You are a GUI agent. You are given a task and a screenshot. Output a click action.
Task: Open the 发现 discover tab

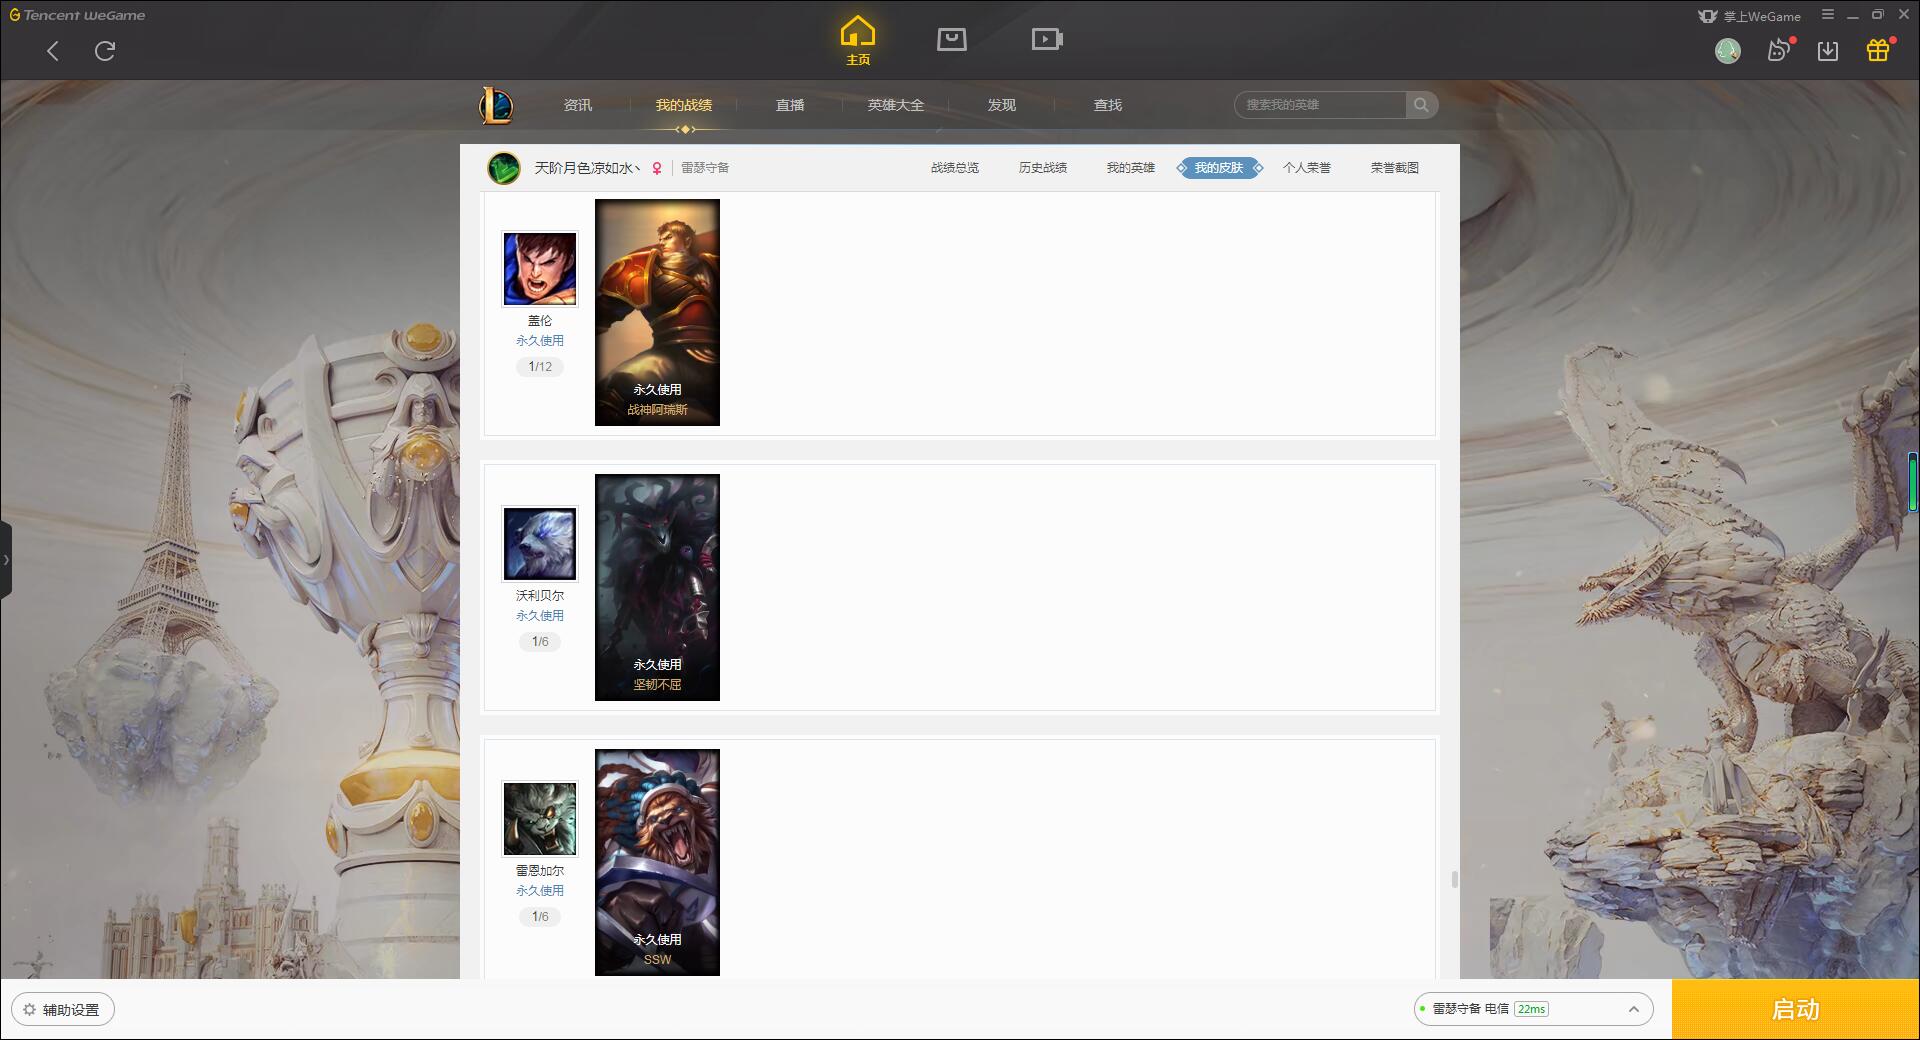click(x=1002, y=105)
